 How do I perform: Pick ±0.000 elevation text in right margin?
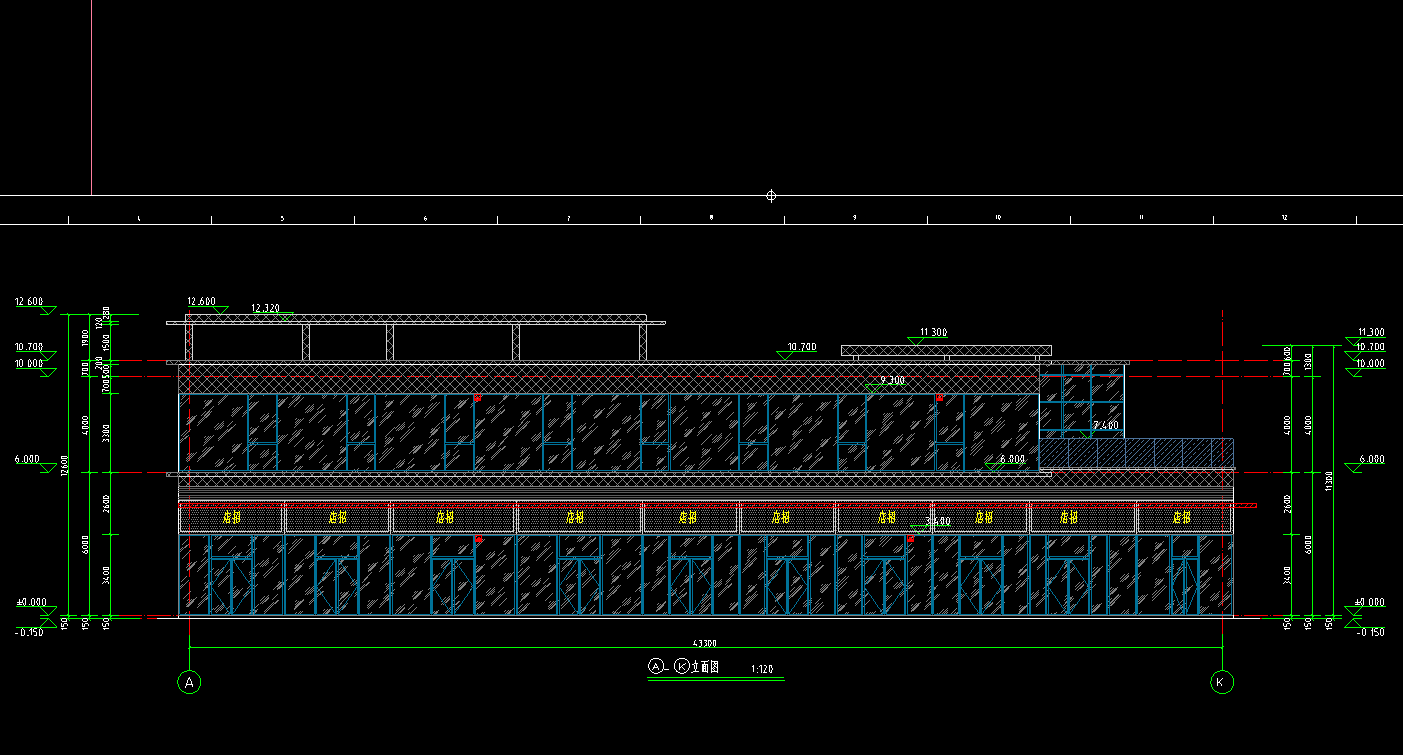1370,602
